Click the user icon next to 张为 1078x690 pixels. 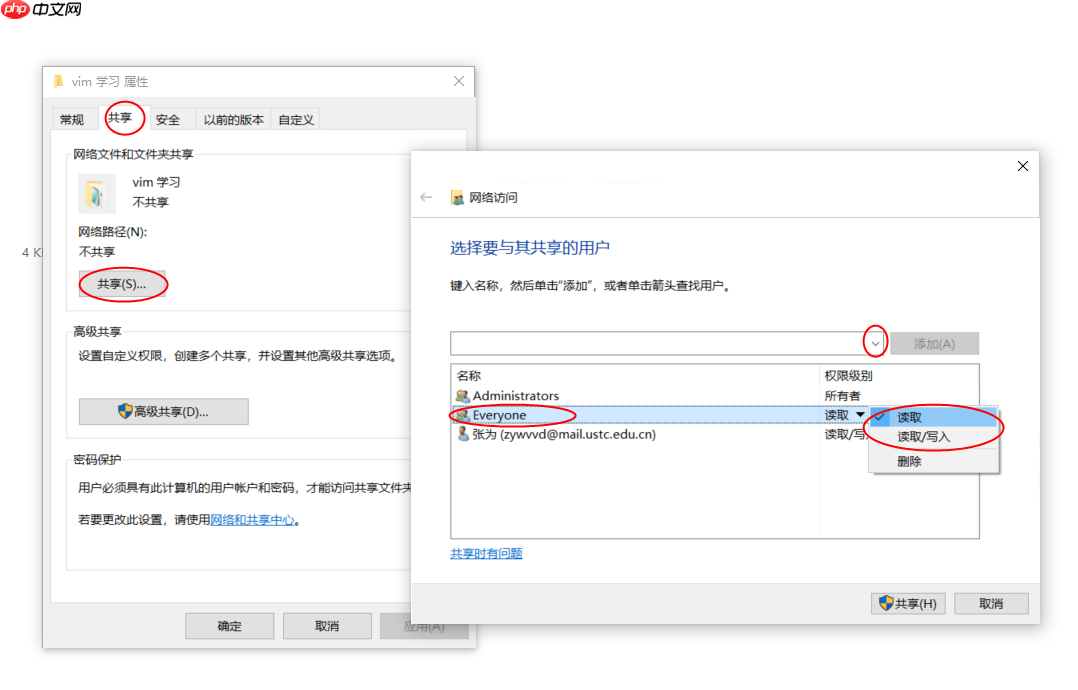pyautogui.click(x=462, y=434)
